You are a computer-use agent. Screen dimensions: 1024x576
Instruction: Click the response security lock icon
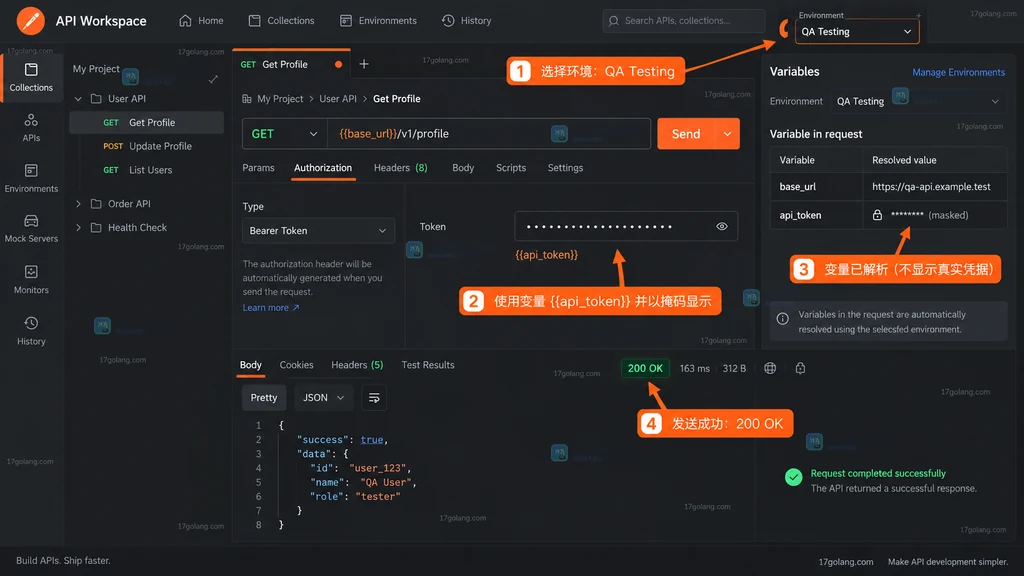(x=800, y=368)
